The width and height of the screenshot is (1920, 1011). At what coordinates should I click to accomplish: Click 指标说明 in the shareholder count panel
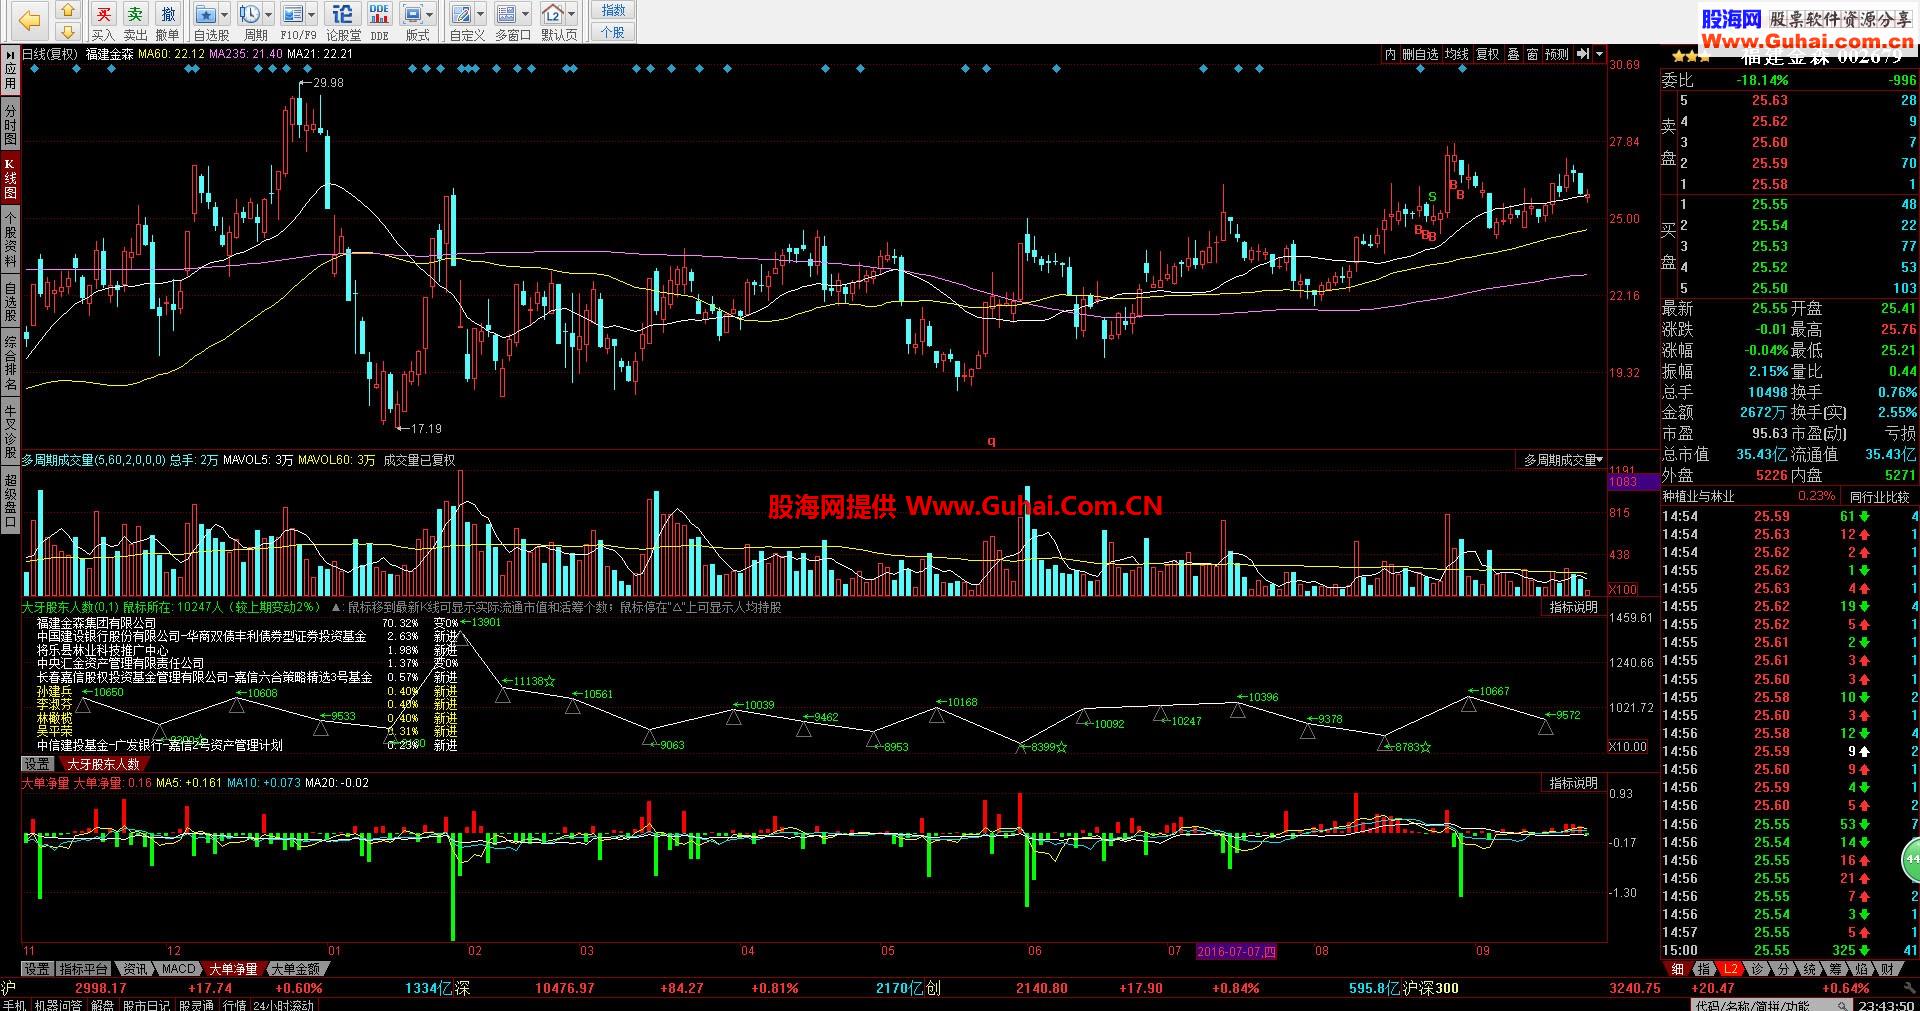tap(1574, 607)
